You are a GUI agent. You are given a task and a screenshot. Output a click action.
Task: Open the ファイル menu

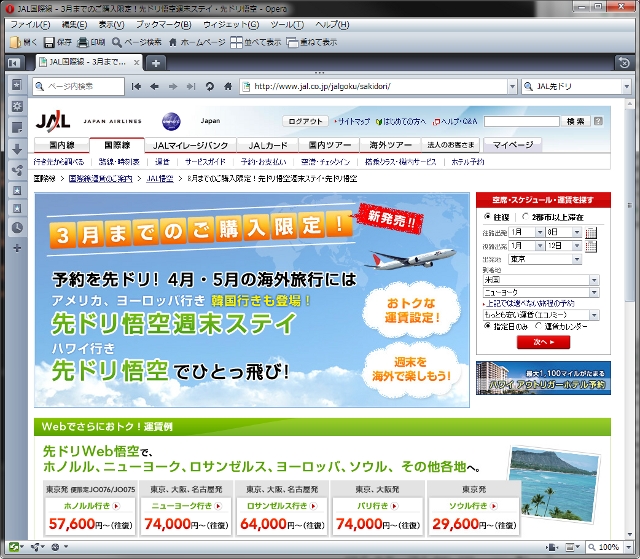(x=30, y=24)
